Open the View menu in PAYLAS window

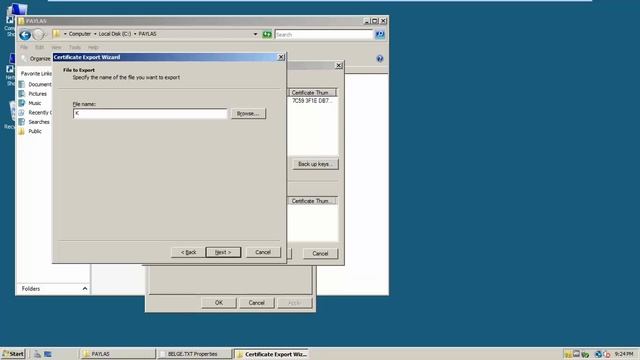pyautogui.click(x=56, y=47)
